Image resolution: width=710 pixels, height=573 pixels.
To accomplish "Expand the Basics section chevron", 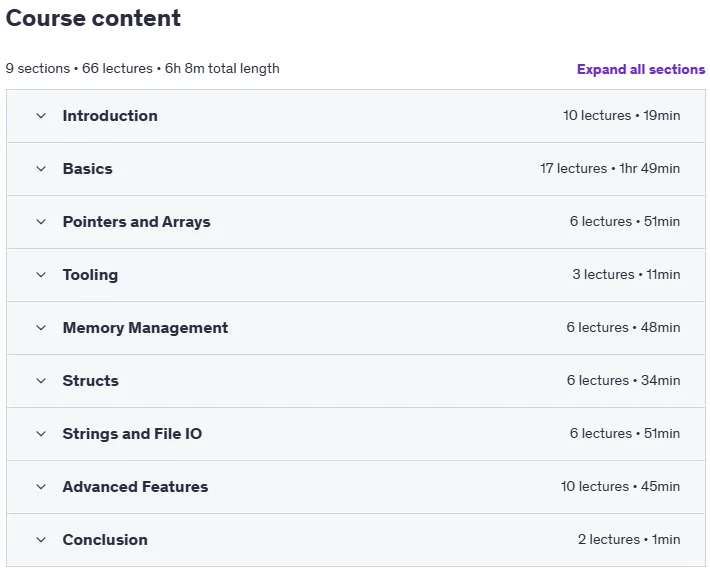I will [41, 169].
